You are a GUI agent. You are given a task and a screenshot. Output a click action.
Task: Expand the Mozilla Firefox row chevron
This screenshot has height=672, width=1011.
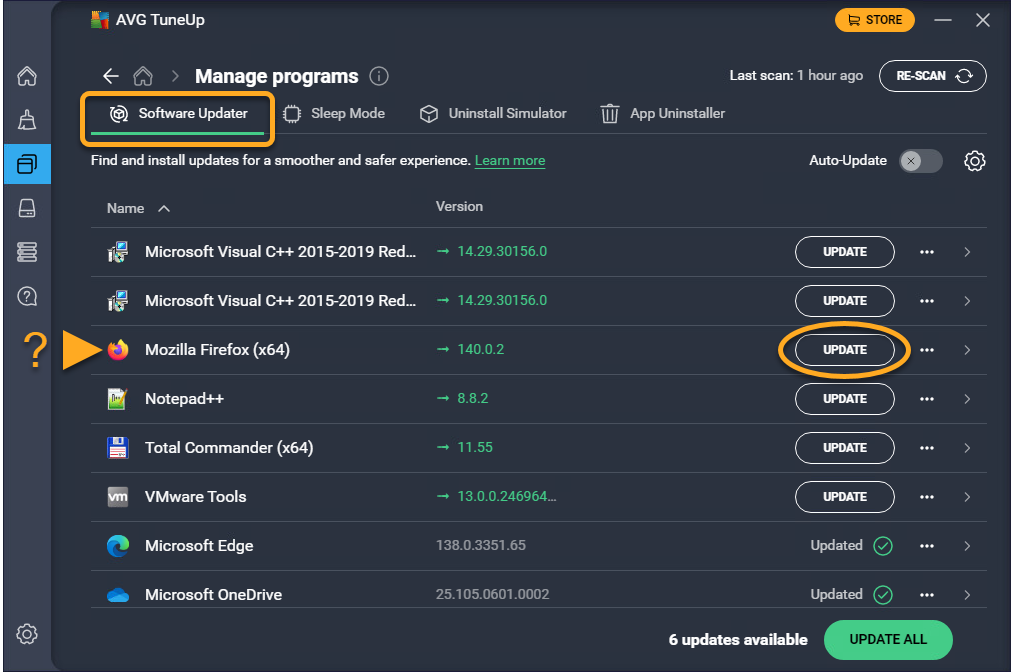967,350
